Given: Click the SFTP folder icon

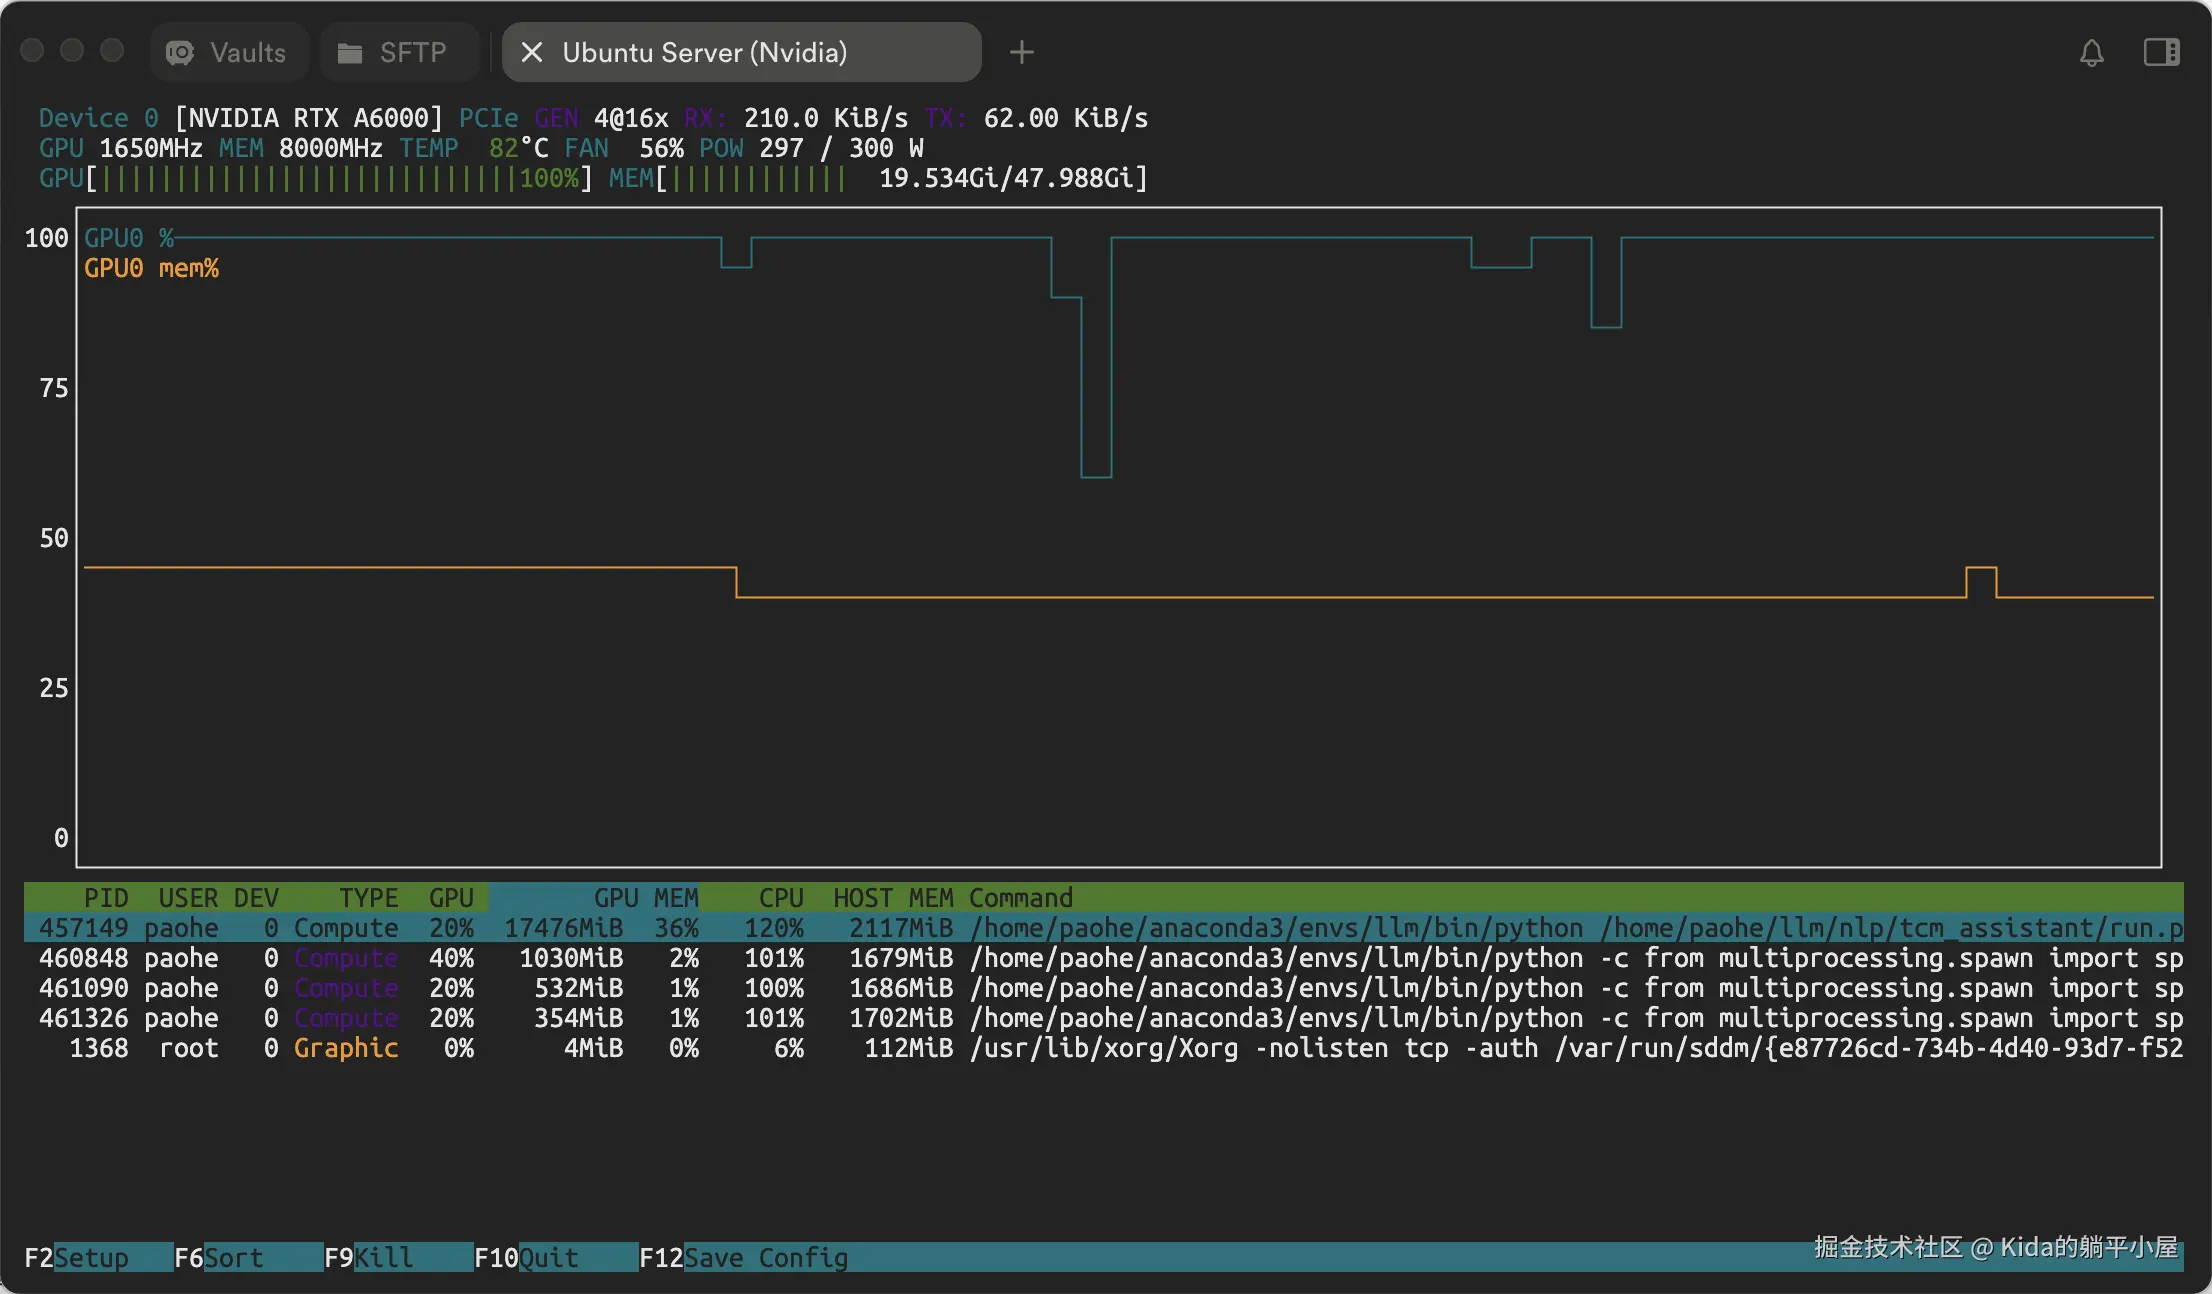Looking at the screenshot, I should coord(350,53).
